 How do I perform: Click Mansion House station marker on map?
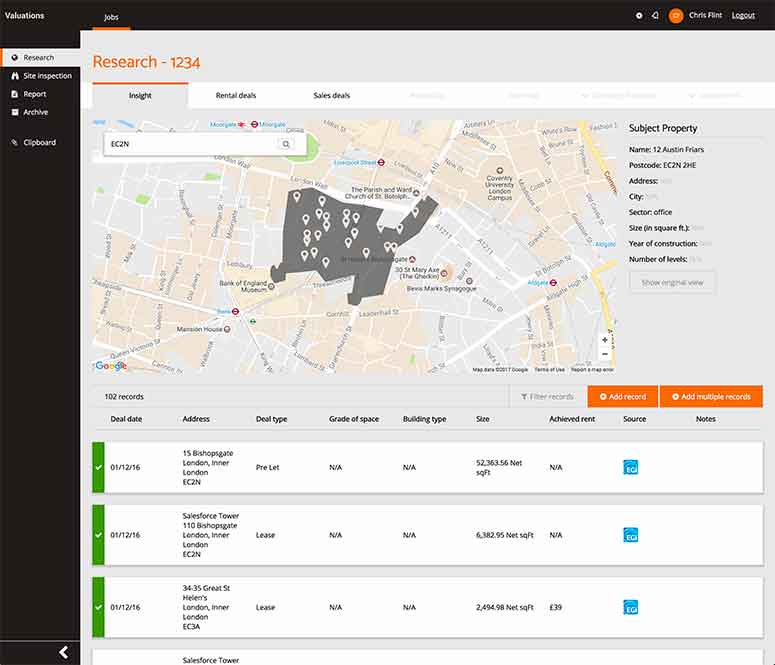[x=227, y=329]
